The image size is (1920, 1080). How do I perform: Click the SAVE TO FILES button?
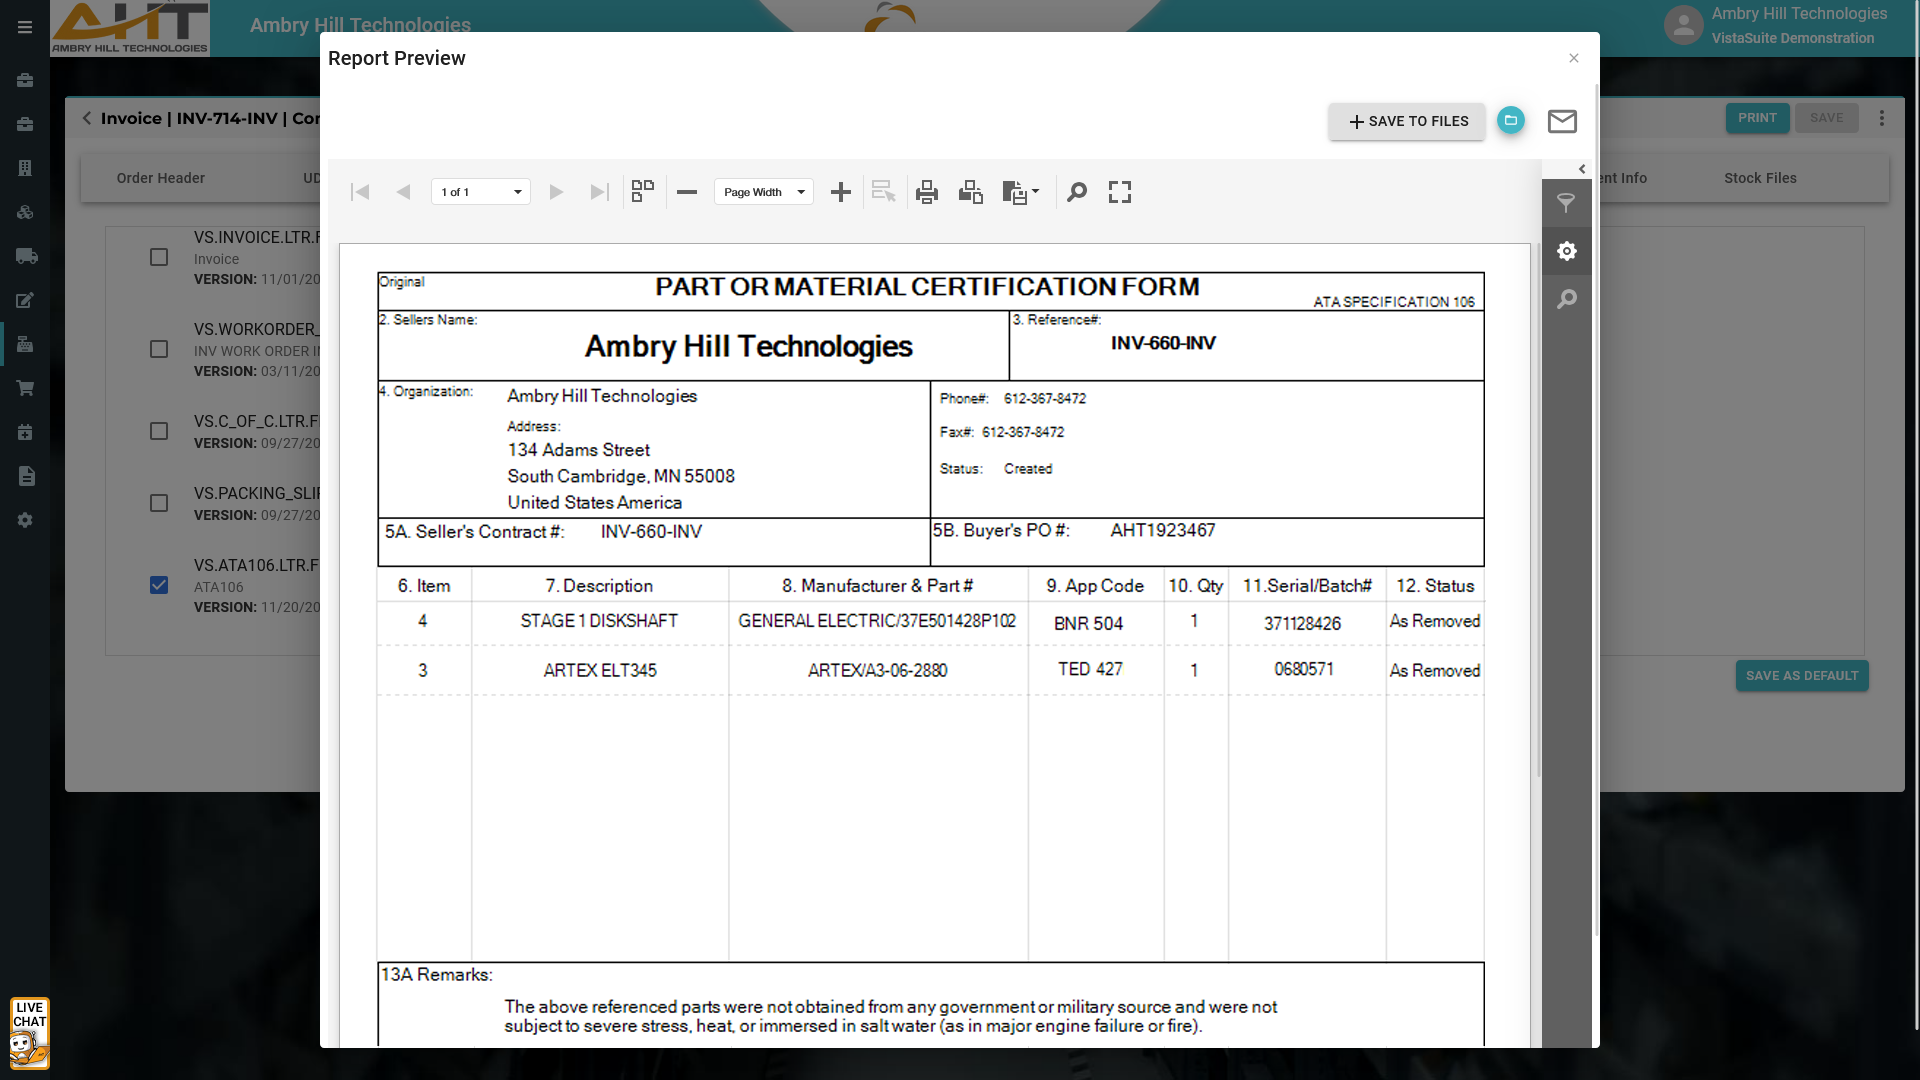[x=1407, y=121]
